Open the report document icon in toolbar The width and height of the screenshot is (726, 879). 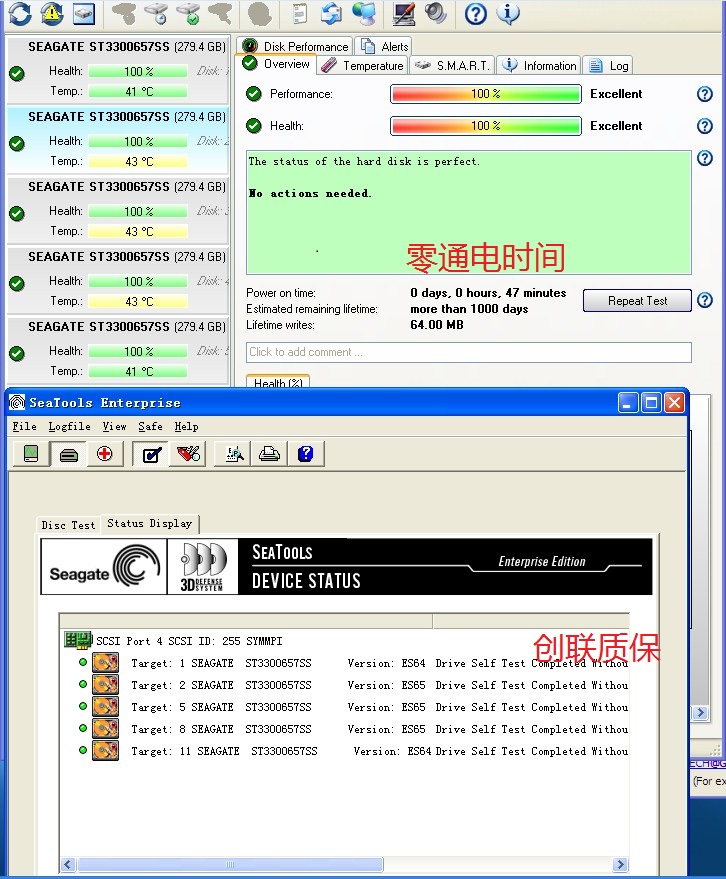click(x=300, y=14)
